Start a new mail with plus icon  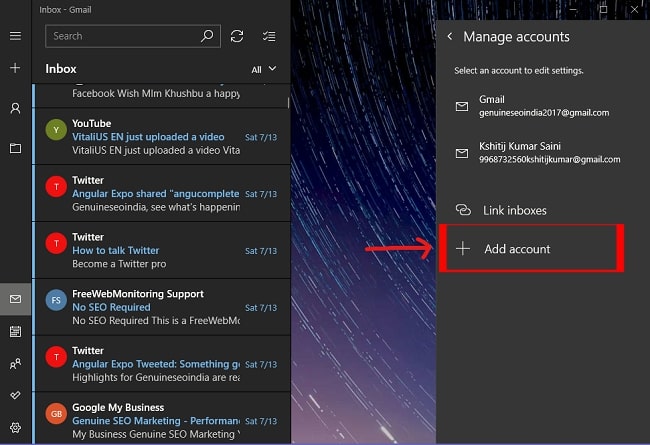pyautogui.click(x=15, y=68)
